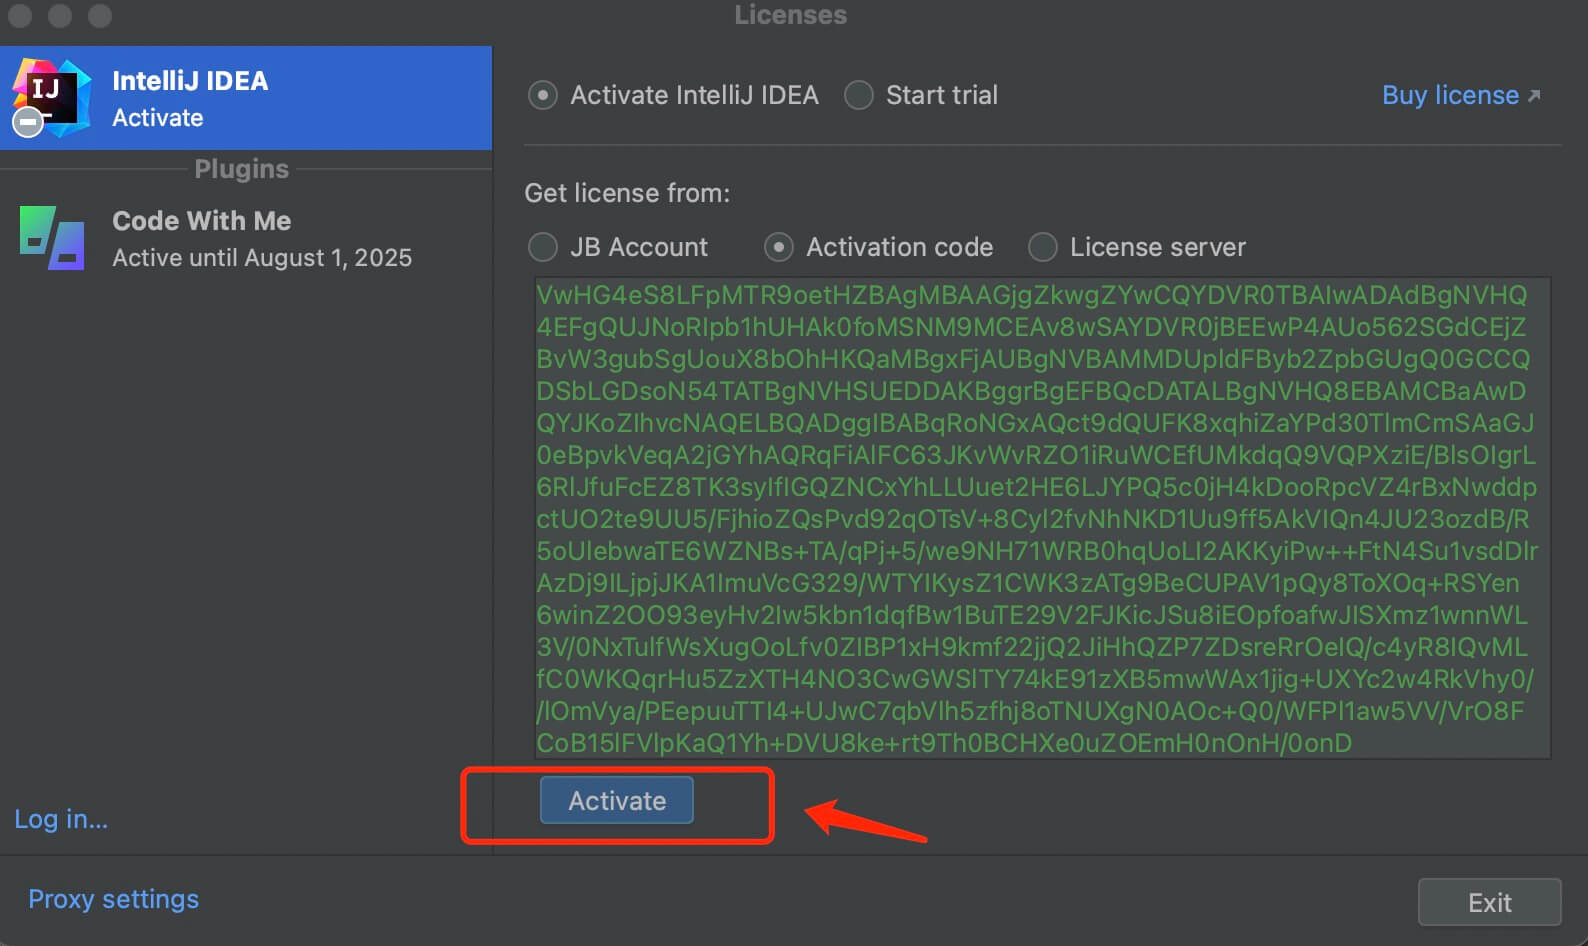Click the red window close button
This screenshot has width=1588, height=946.
[20, 15]
